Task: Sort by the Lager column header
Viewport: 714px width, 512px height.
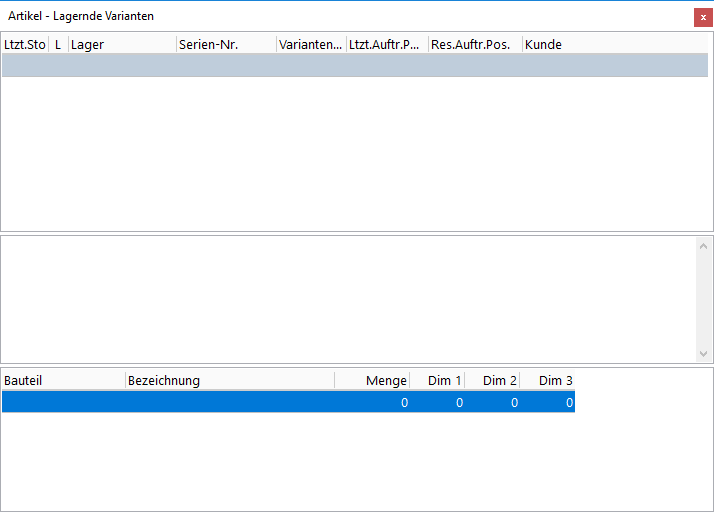Action: click(121, 45)
